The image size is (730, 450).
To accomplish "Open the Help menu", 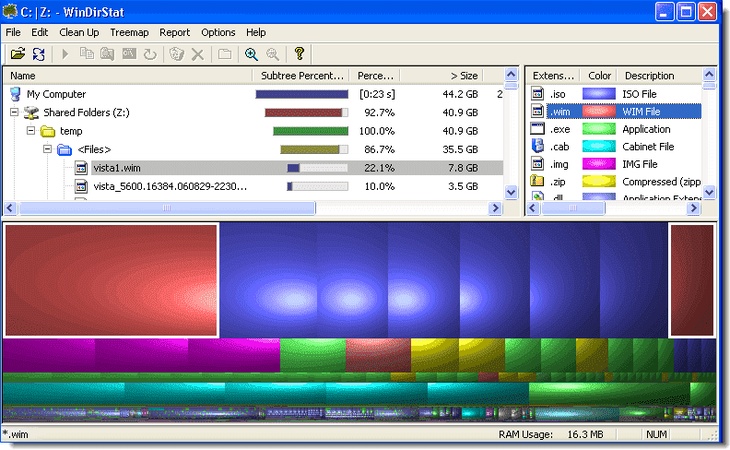I will click(x=256, y=33).
